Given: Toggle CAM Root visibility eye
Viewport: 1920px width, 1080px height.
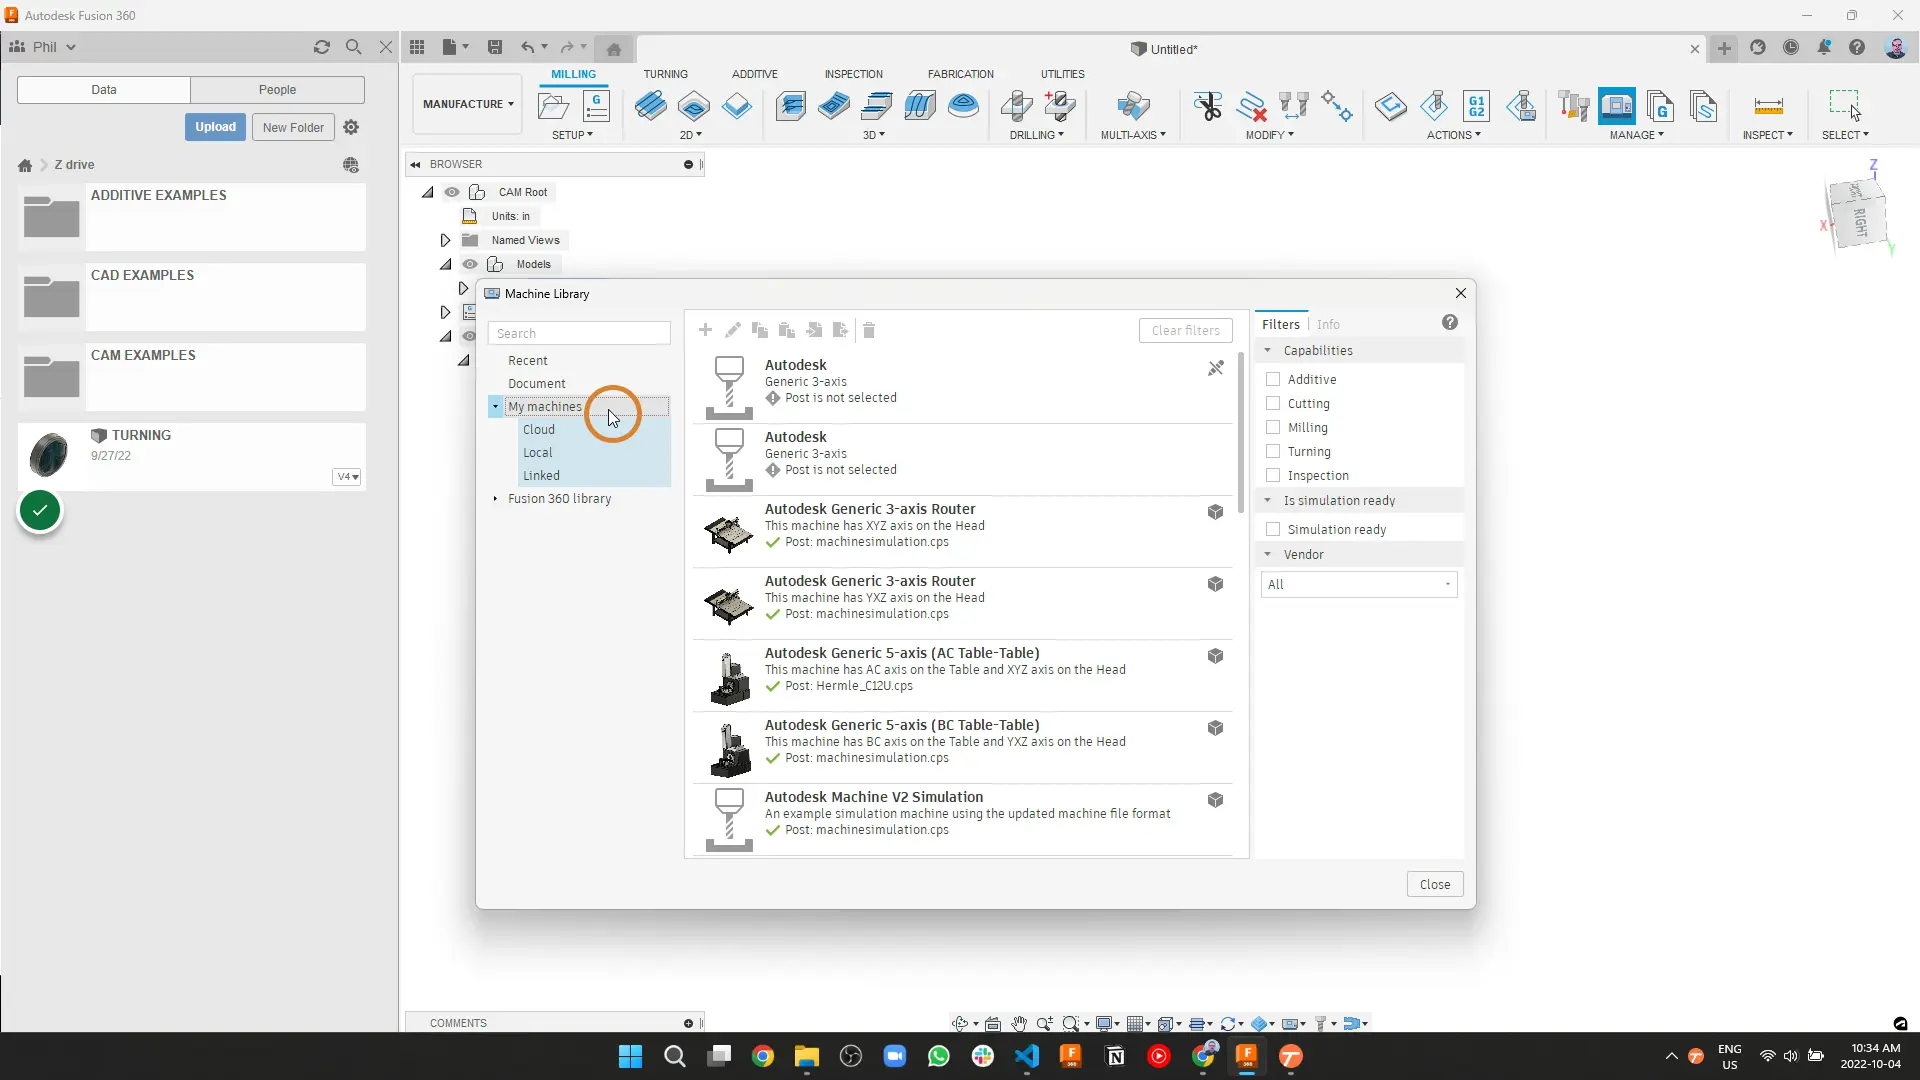Looking at the screenshot, I should [452, 192].
